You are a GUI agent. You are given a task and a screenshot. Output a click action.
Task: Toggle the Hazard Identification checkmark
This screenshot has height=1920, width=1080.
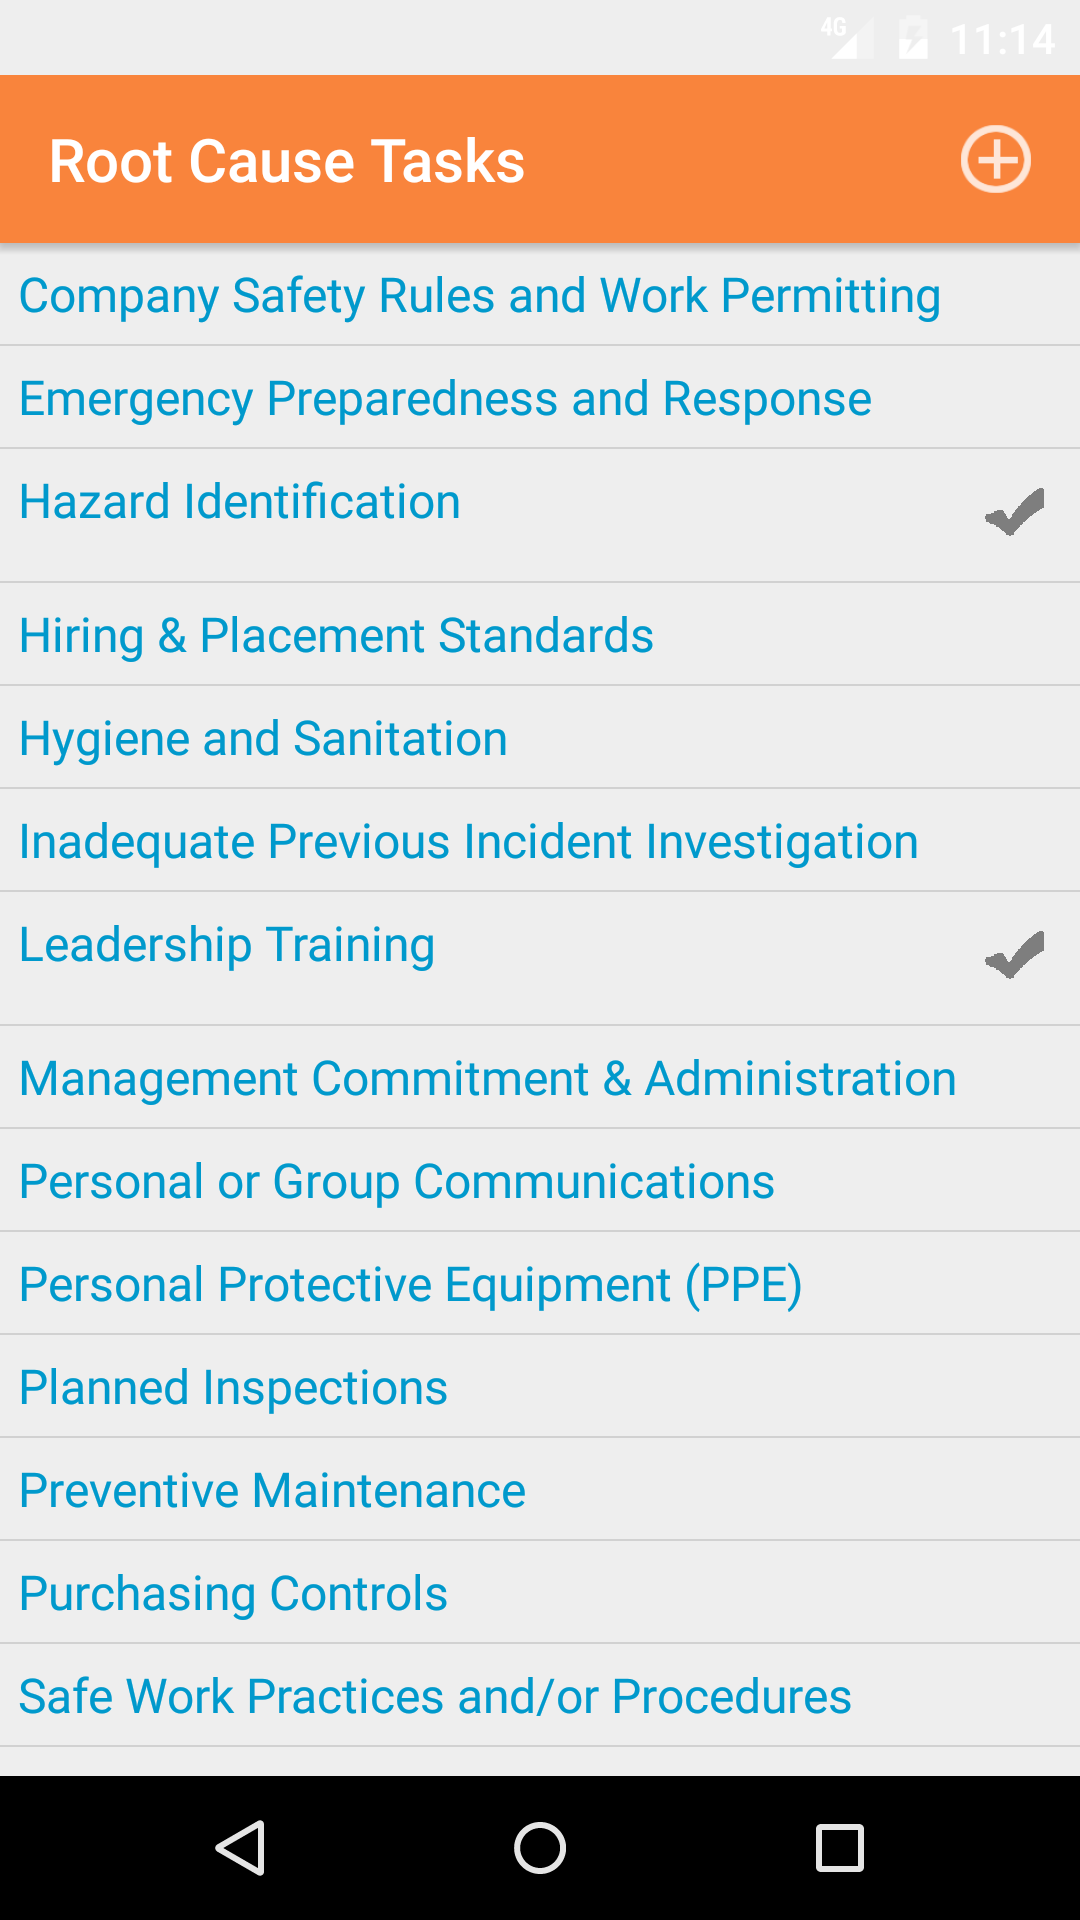[1014, 512]
